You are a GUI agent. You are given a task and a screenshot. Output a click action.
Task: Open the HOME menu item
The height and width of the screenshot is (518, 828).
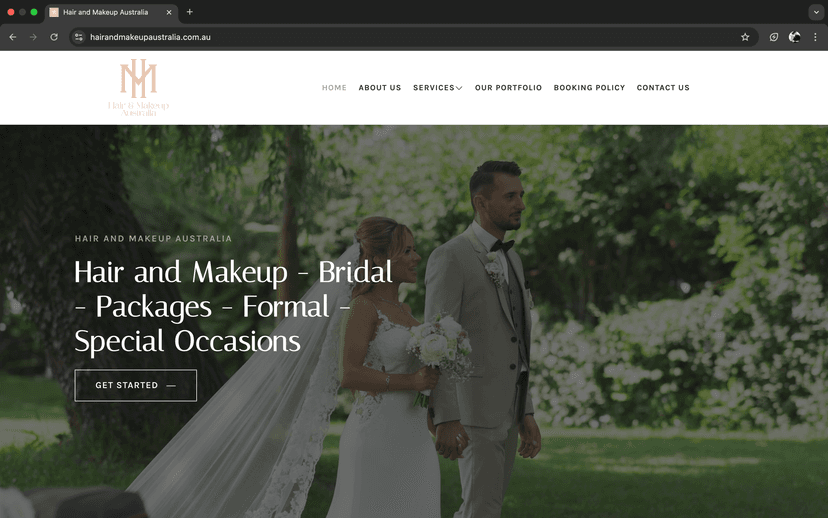pos(334,88)
